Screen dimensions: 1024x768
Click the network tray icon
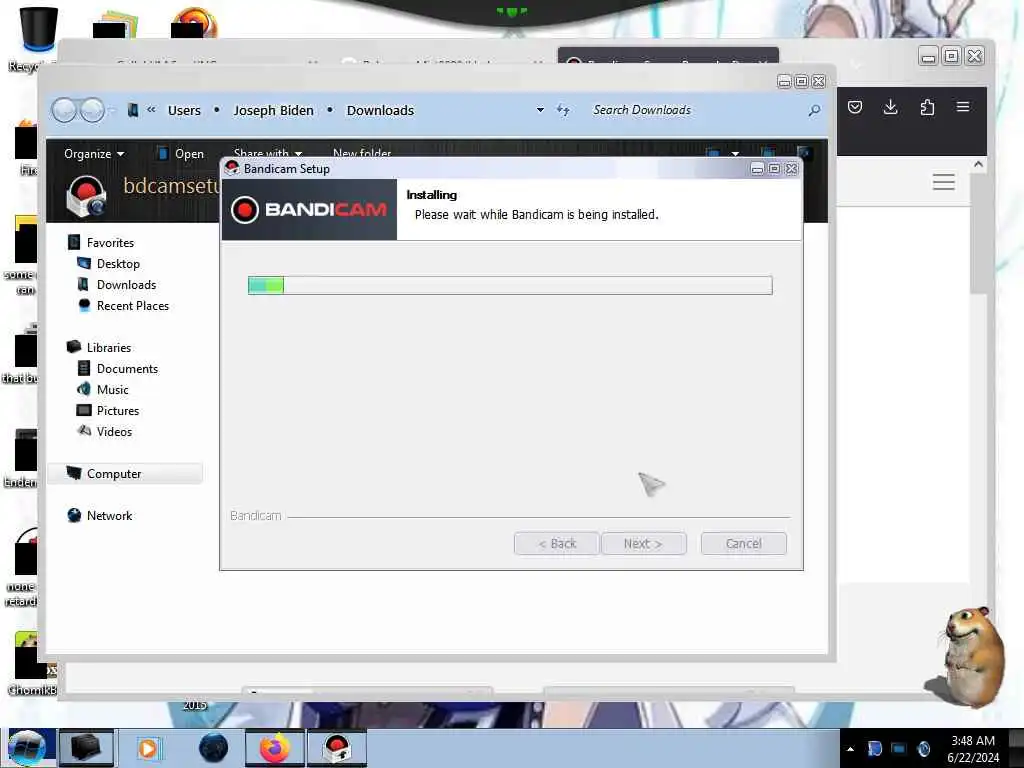[x=899, y=749]
